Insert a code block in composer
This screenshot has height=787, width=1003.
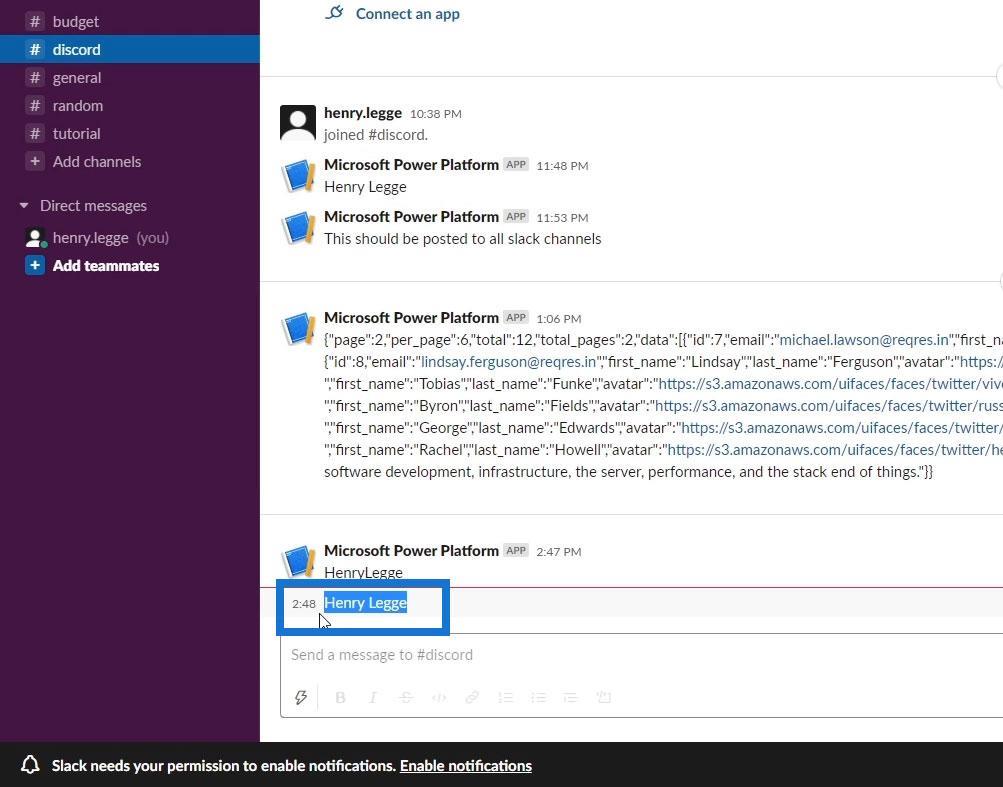pyautogui.click(x=604, y=697)
